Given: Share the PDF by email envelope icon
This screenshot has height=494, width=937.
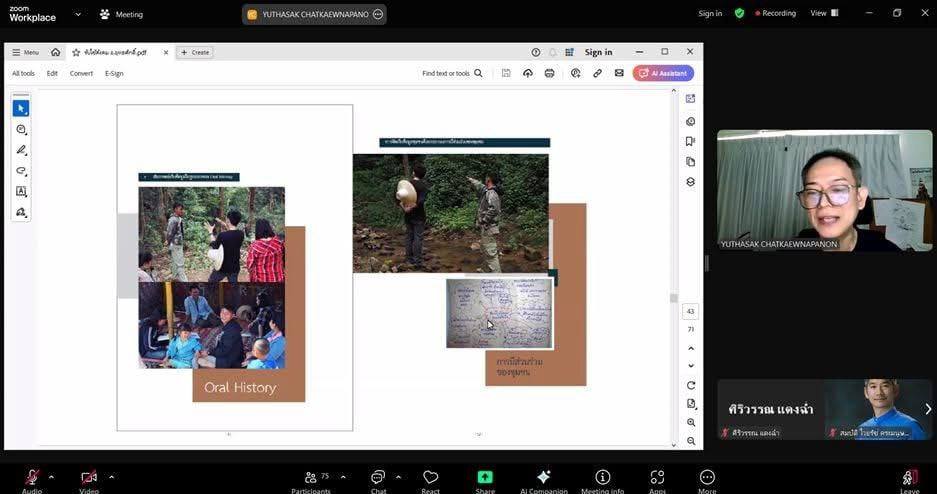Looking at the screenshot, I should pyautogui.click(x=619, y=73).
